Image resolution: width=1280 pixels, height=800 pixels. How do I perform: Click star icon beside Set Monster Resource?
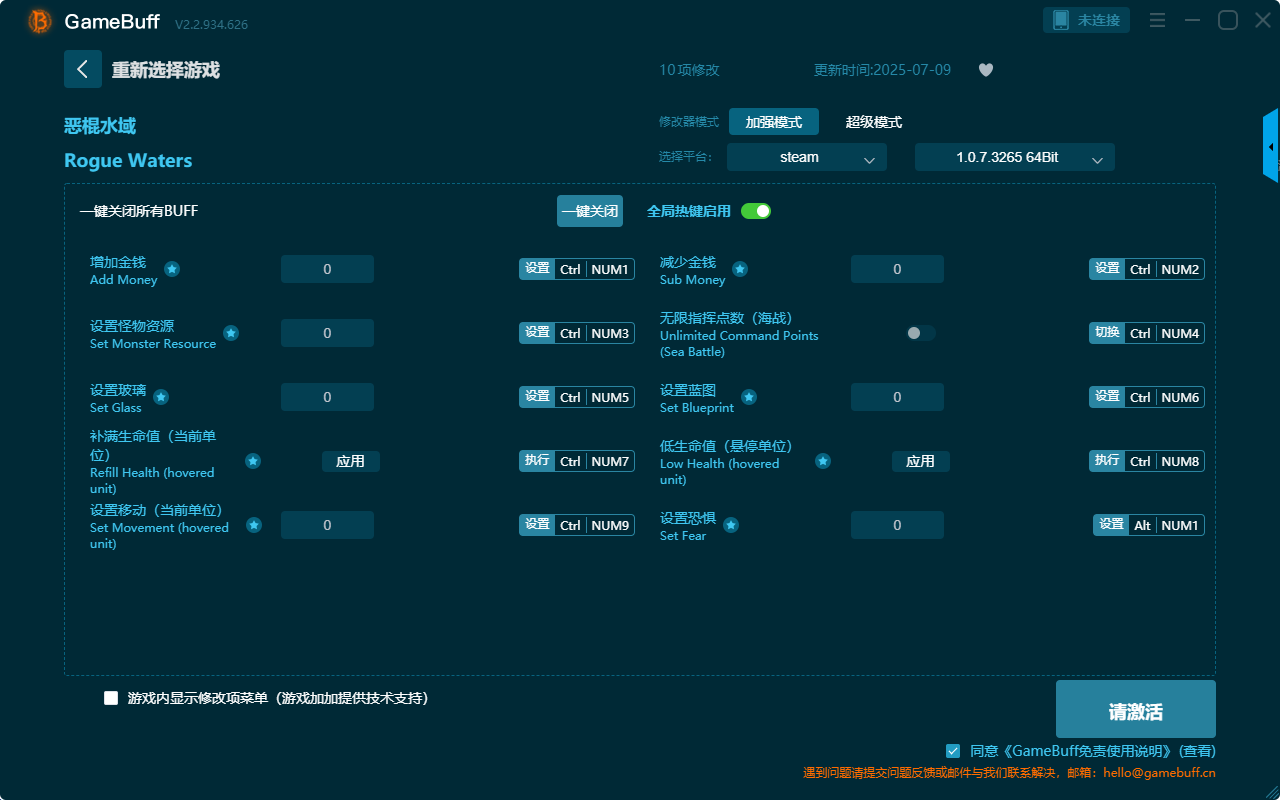(x=231, y=333)
